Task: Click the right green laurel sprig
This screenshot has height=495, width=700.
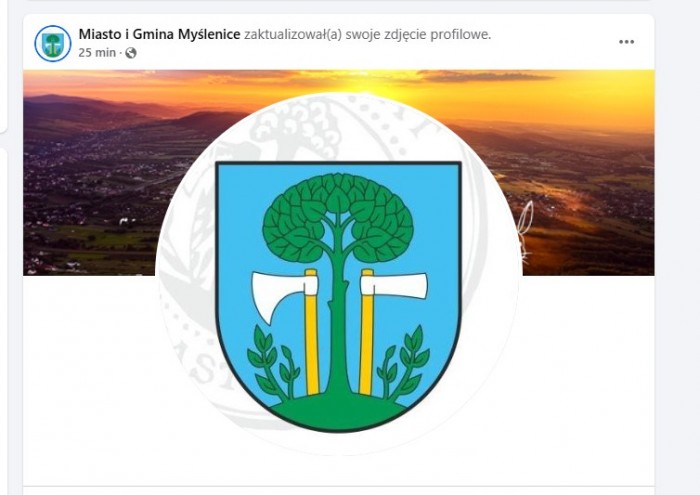Action: coord(404,362)
